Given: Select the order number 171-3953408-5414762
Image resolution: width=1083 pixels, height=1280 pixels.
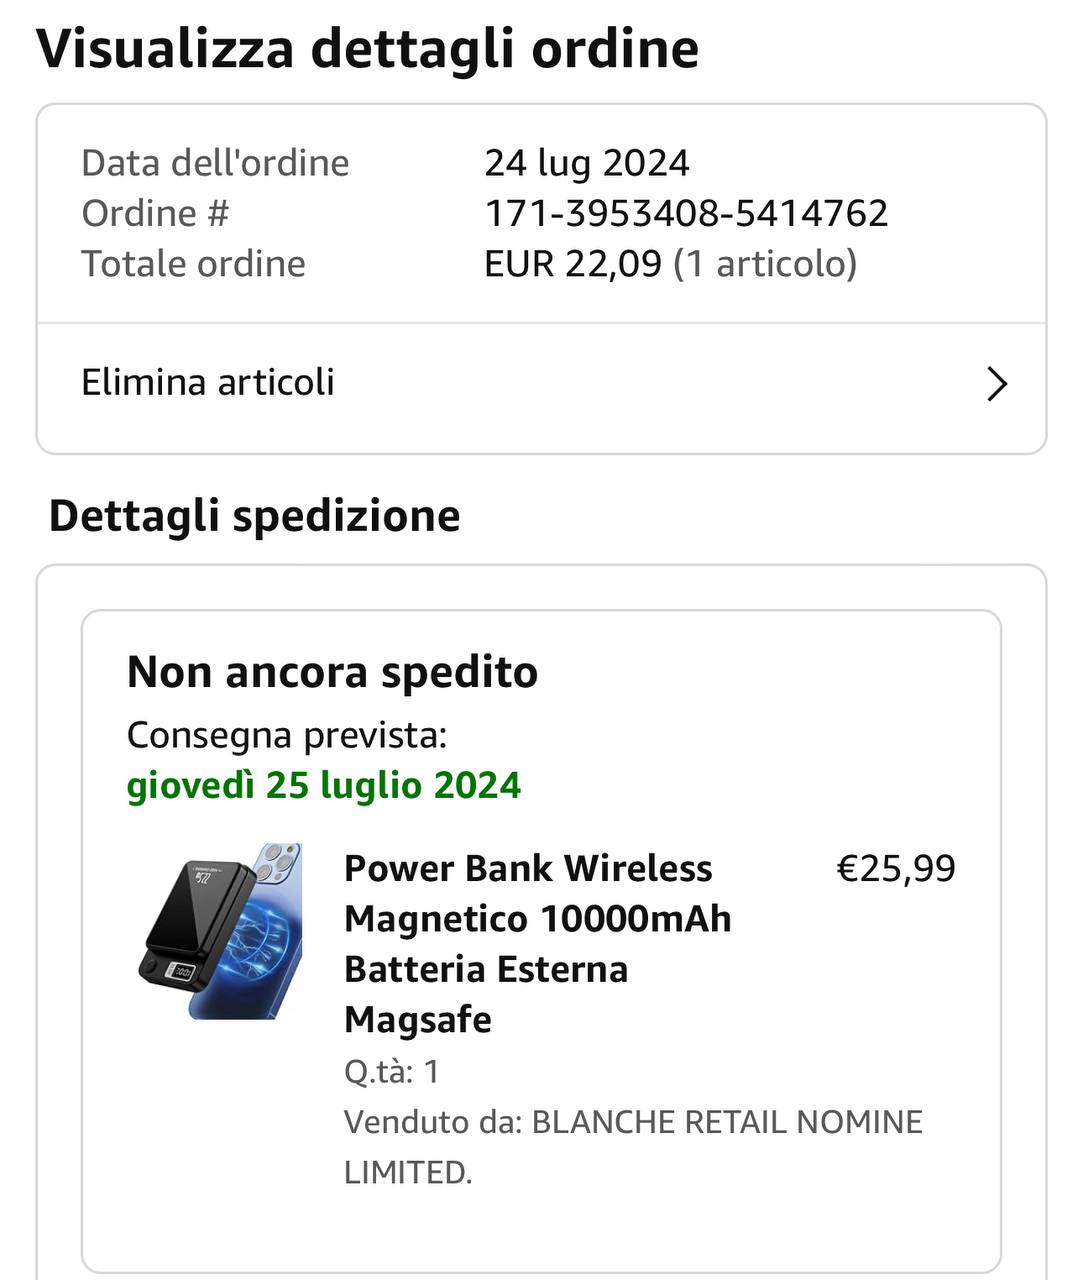Looking at the screenshot, I should click(686, 213).
